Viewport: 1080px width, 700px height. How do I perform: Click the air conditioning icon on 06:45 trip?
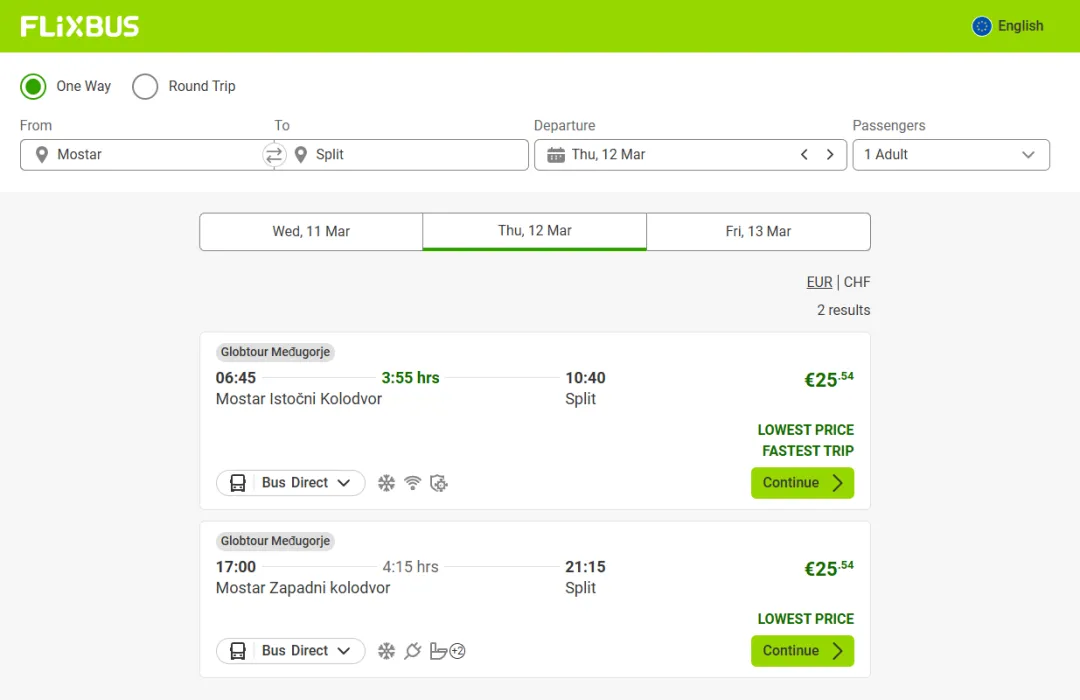(386, 483)
